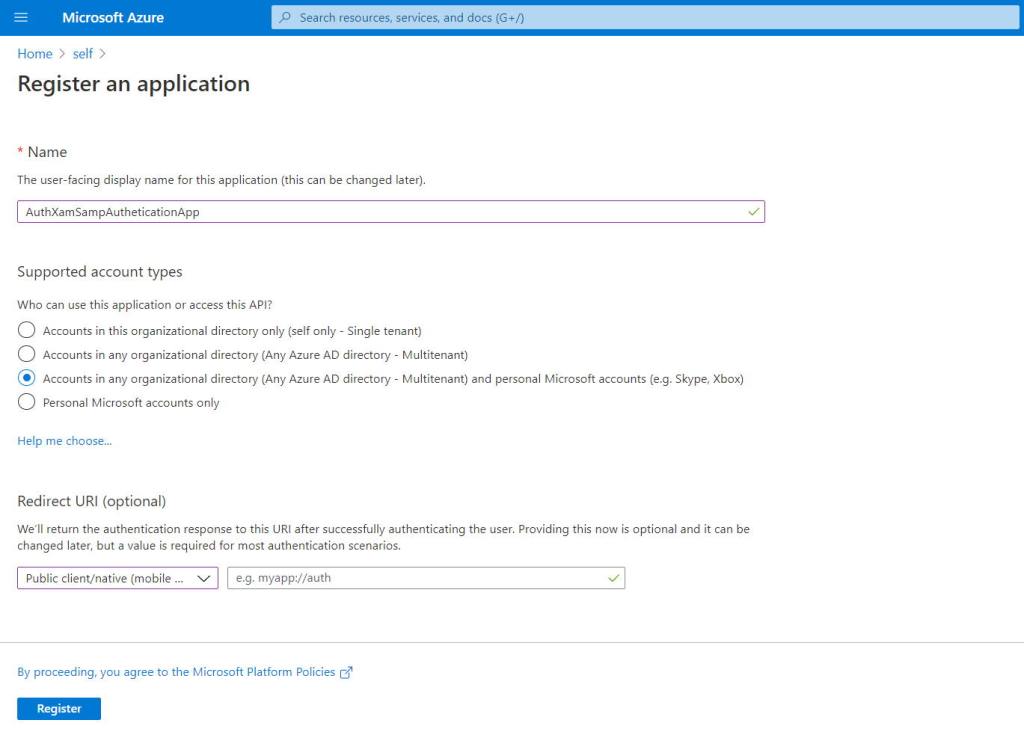Click the green checkmark beside the redirect URI box
Viewport: 1024px width, 732px height.
click(x=612, y=577)
